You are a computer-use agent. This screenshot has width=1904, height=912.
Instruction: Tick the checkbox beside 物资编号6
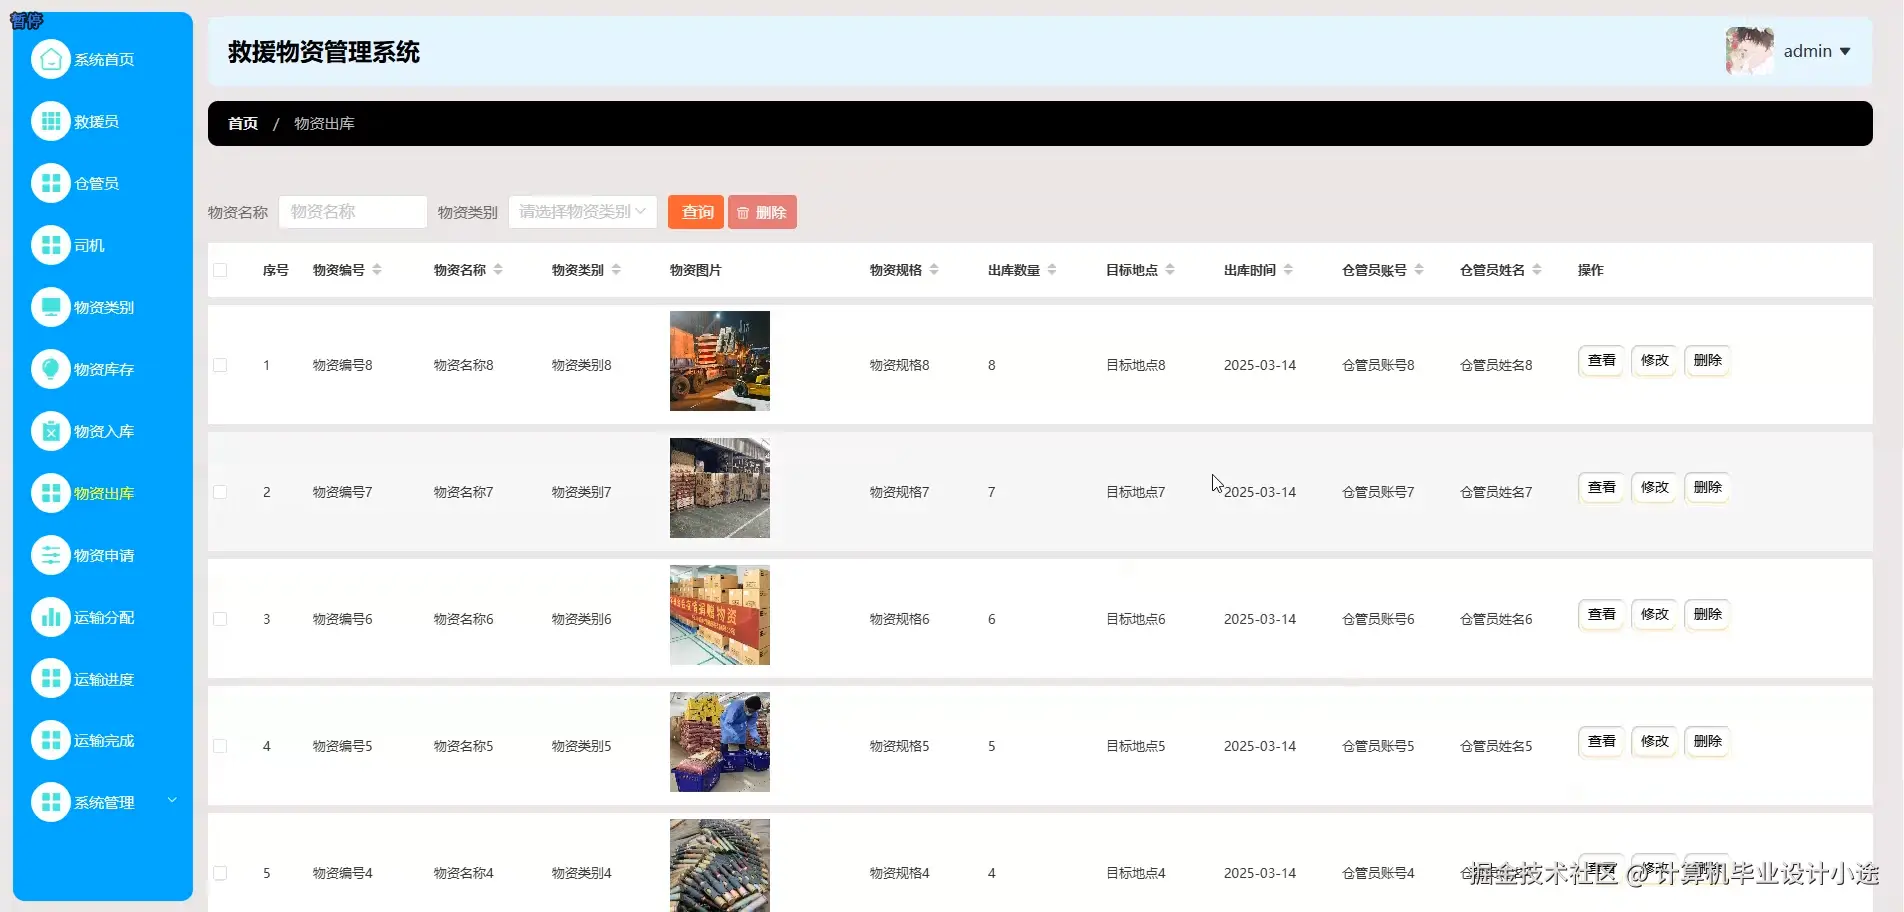pos(220,618)
